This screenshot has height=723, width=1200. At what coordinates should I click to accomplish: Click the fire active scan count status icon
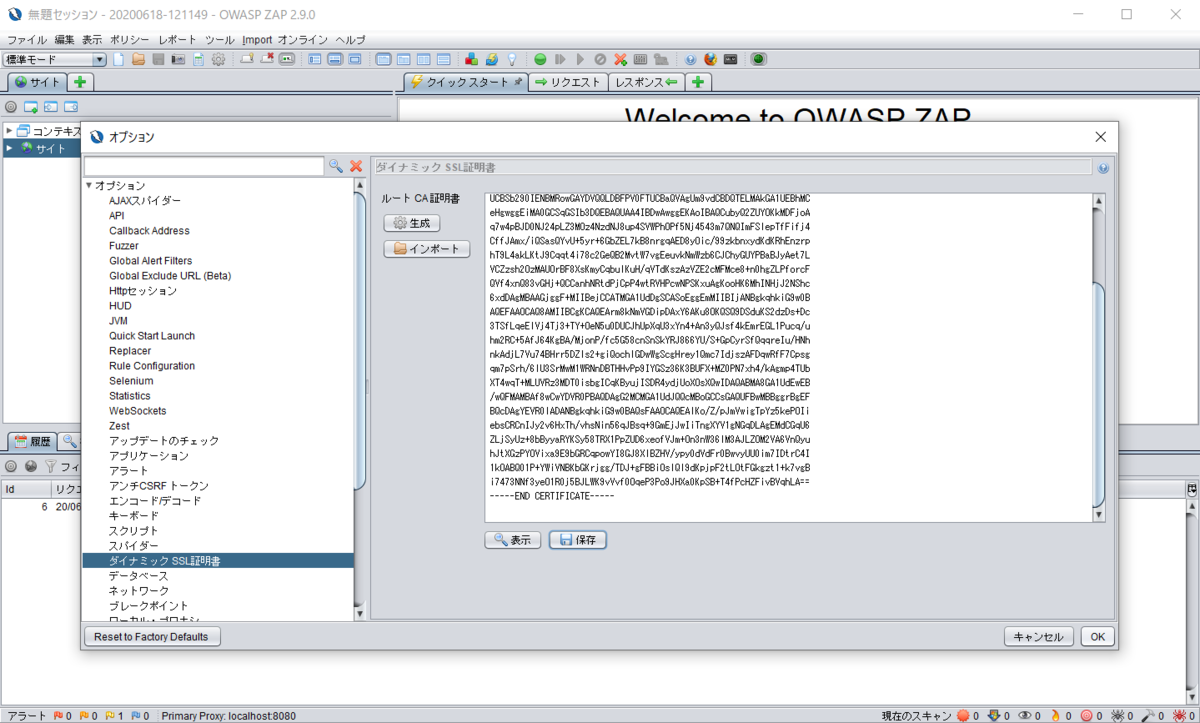pos(1059,716)
